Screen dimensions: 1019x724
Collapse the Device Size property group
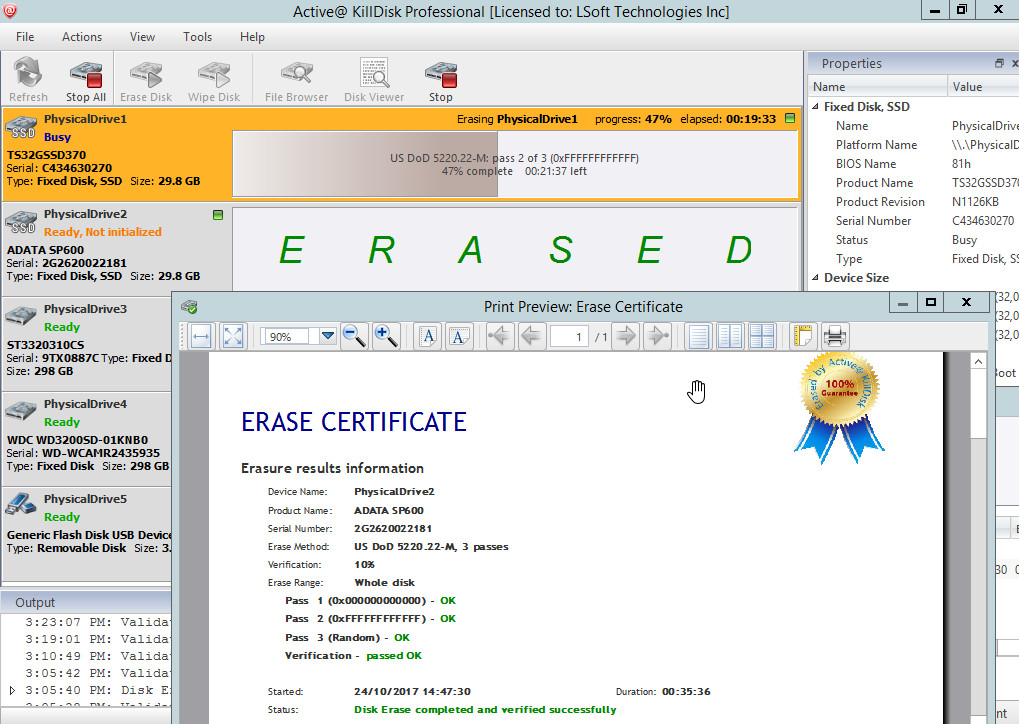point(817,278)
